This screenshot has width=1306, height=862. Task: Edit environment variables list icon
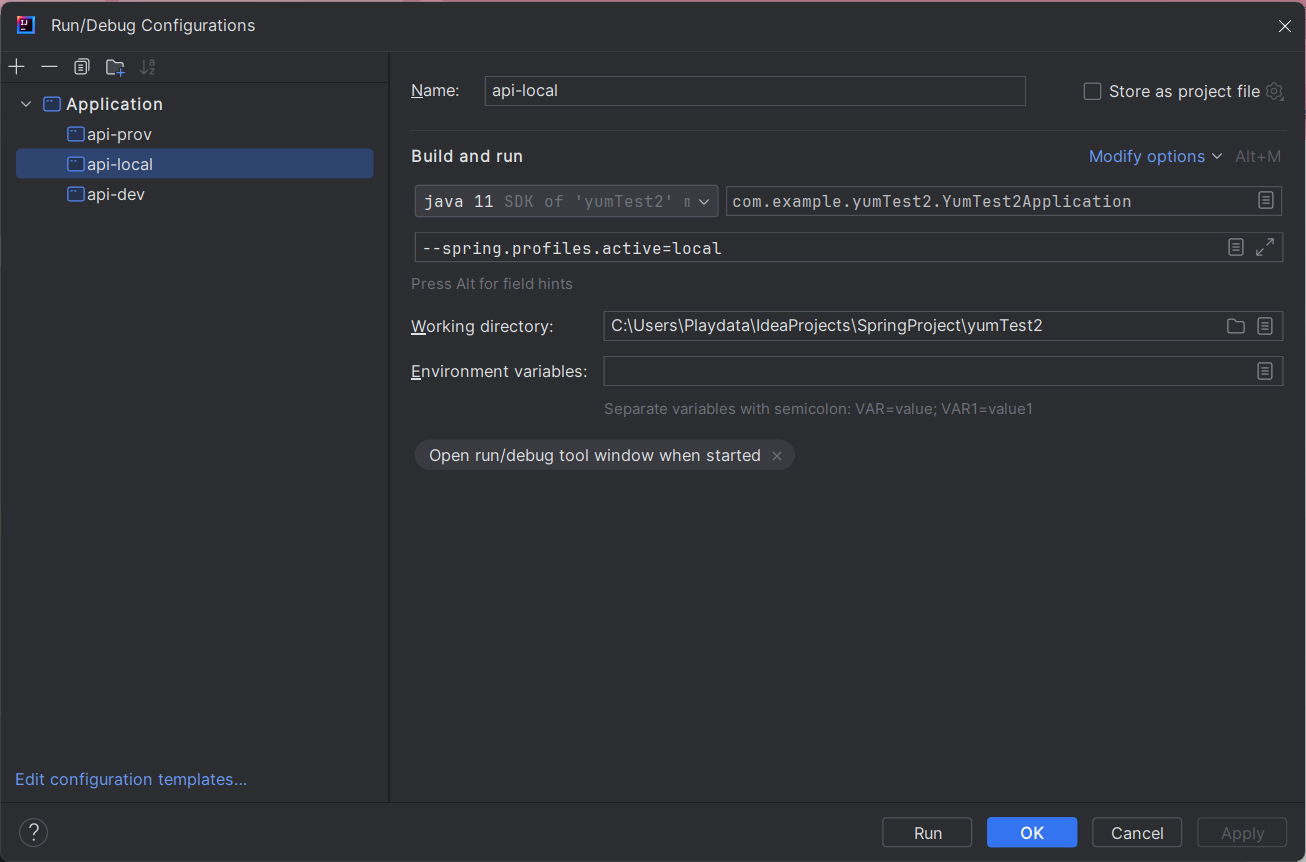(x=1265, y=371)
